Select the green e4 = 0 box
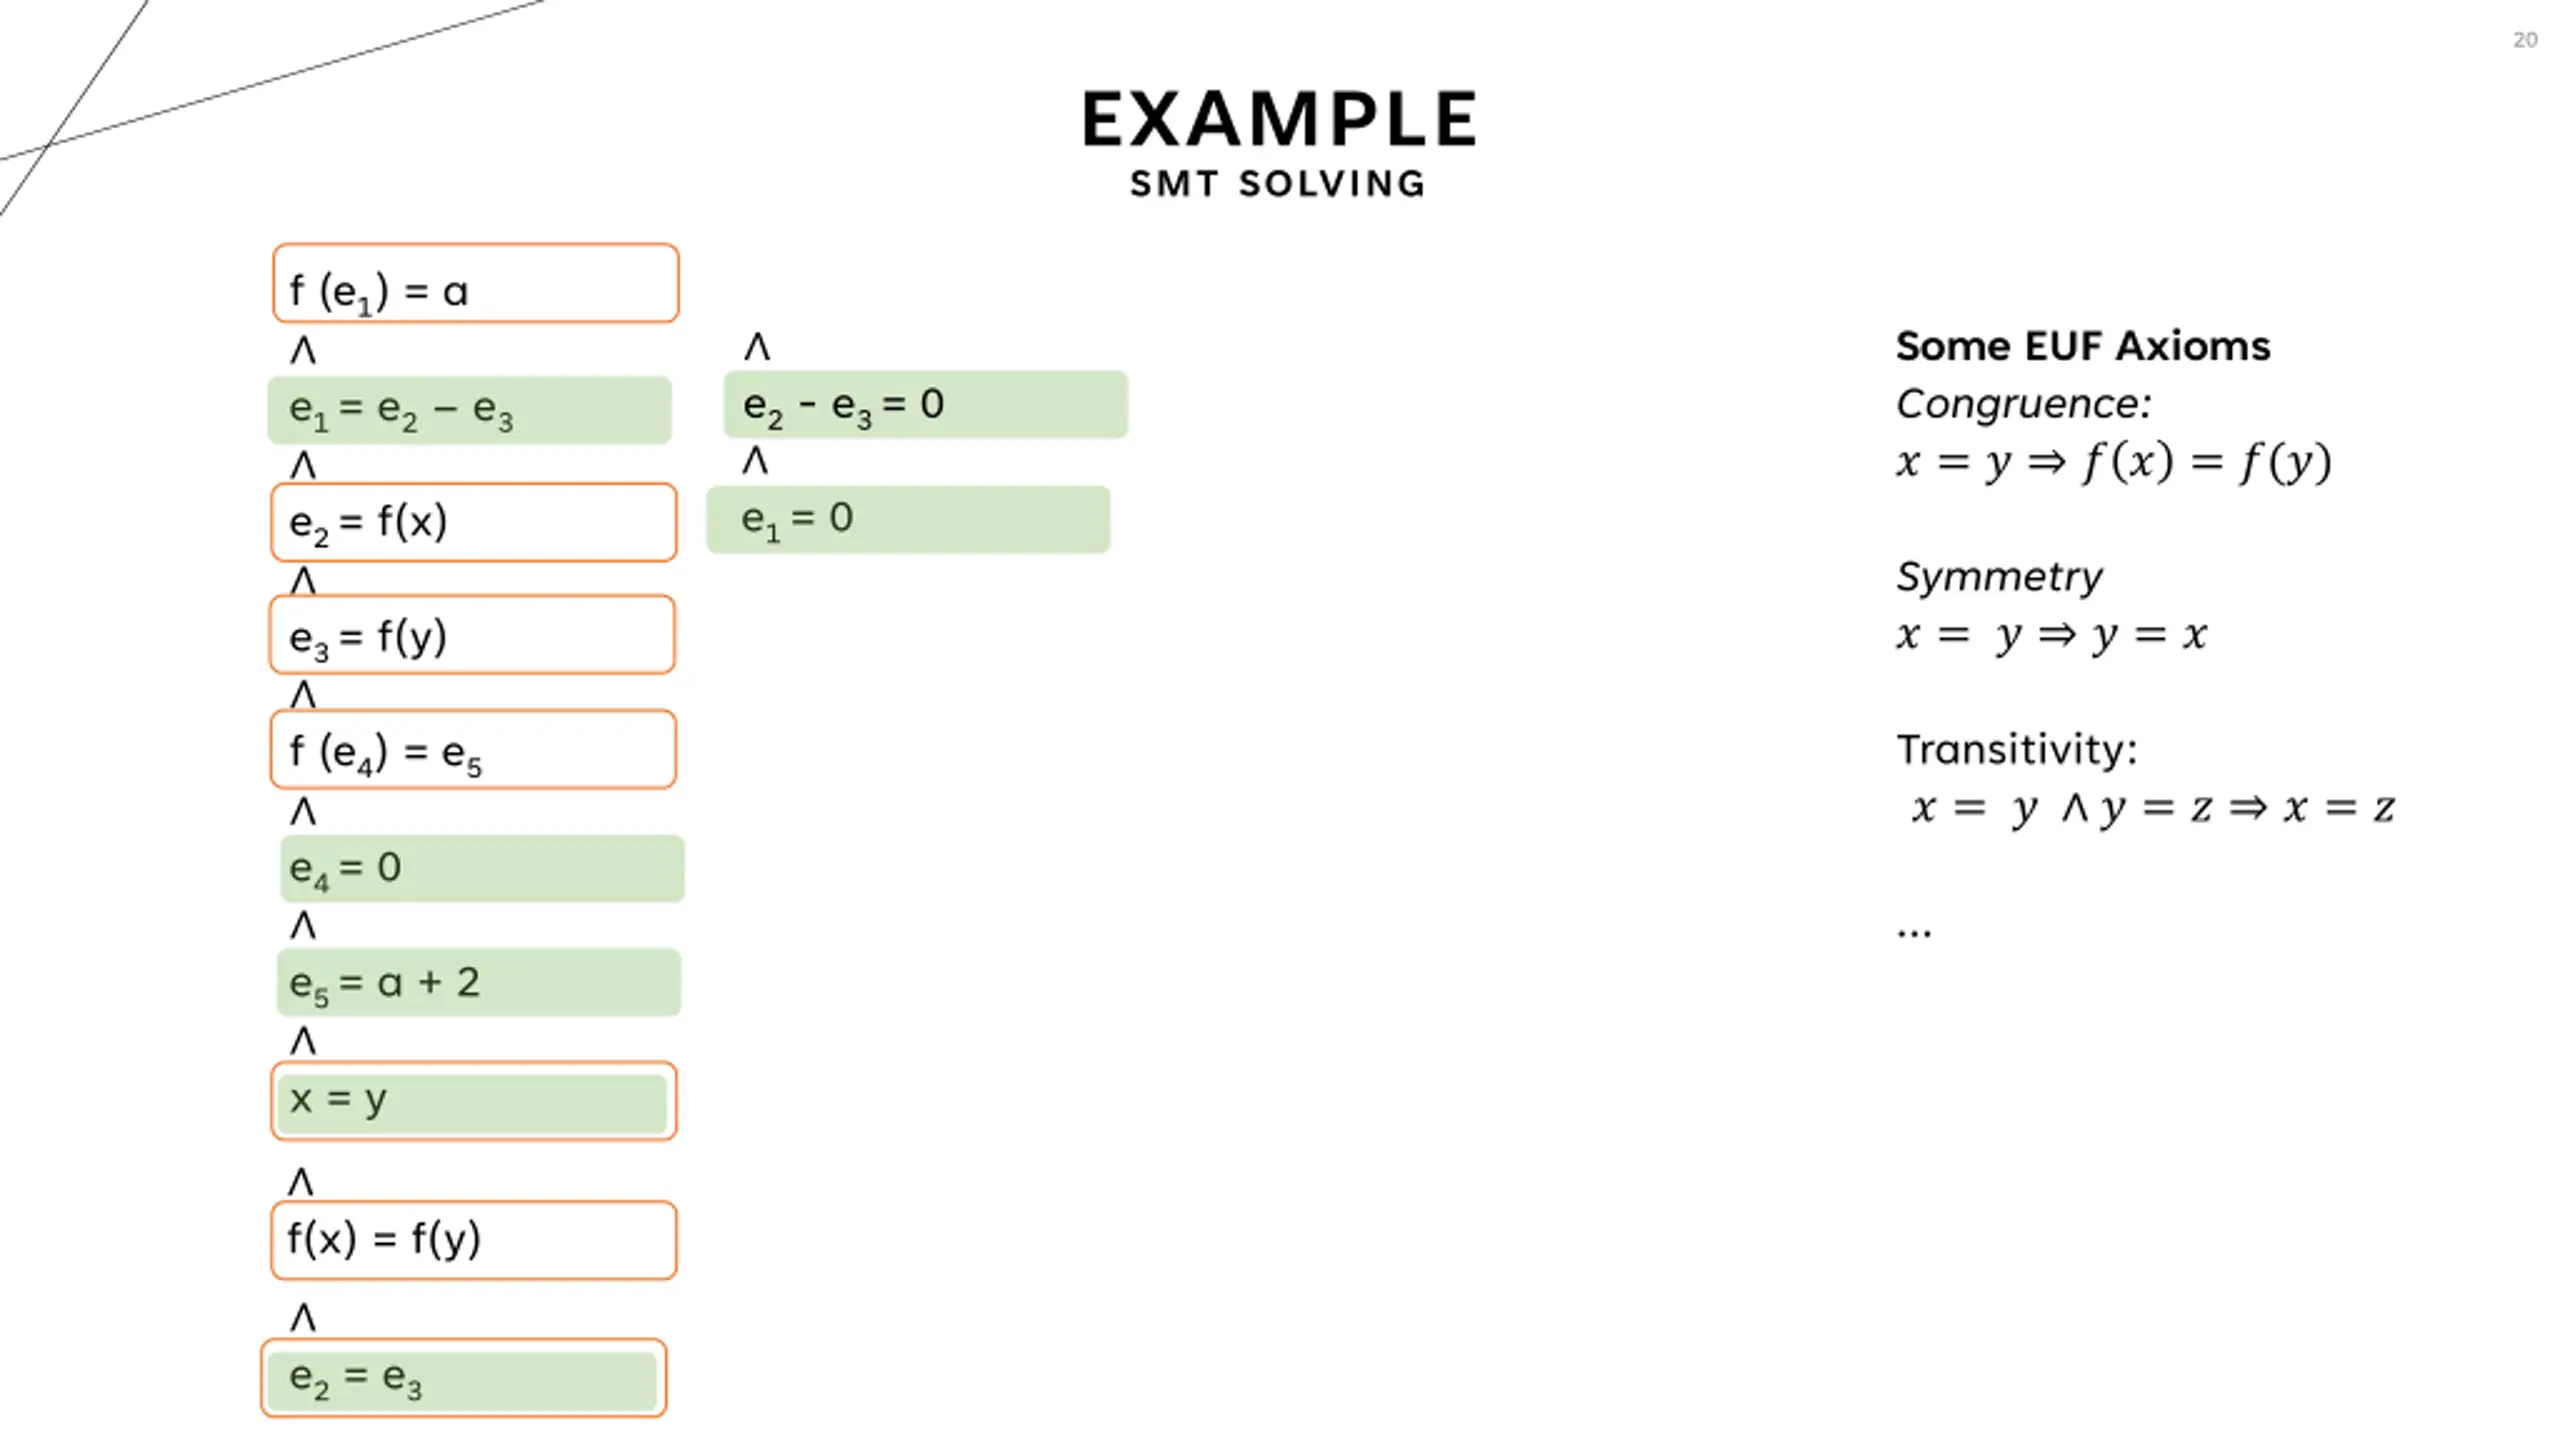The width and height of the screenshot is (2560, 1440). 482,869
